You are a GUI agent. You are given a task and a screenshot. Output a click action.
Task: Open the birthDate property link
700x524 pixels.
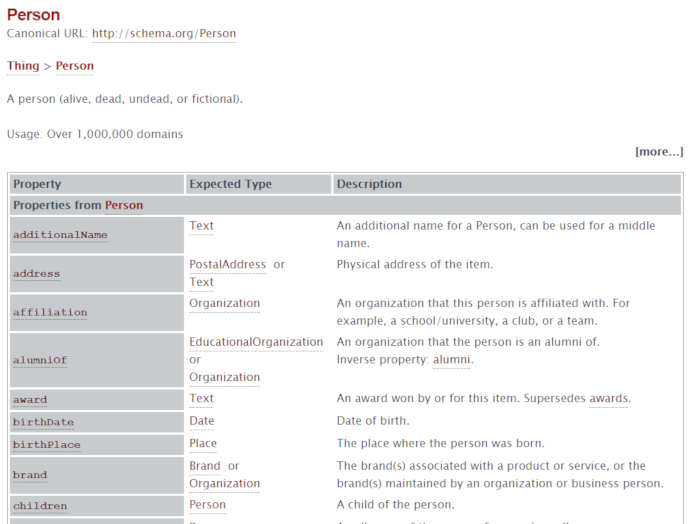coord(43,422)
